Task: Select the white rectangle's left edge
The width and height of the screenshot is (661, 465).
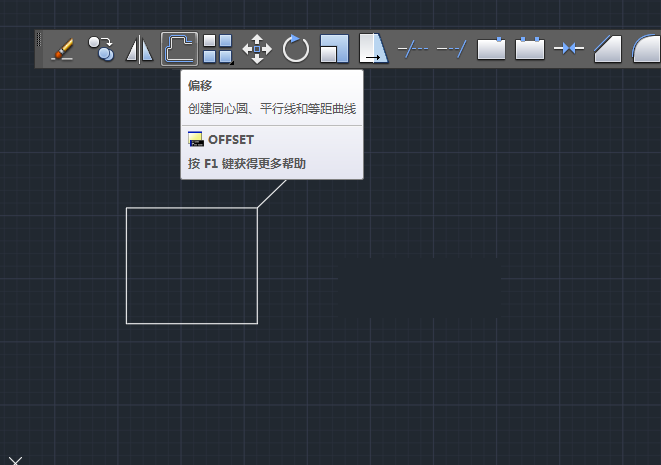Action: 126,266
